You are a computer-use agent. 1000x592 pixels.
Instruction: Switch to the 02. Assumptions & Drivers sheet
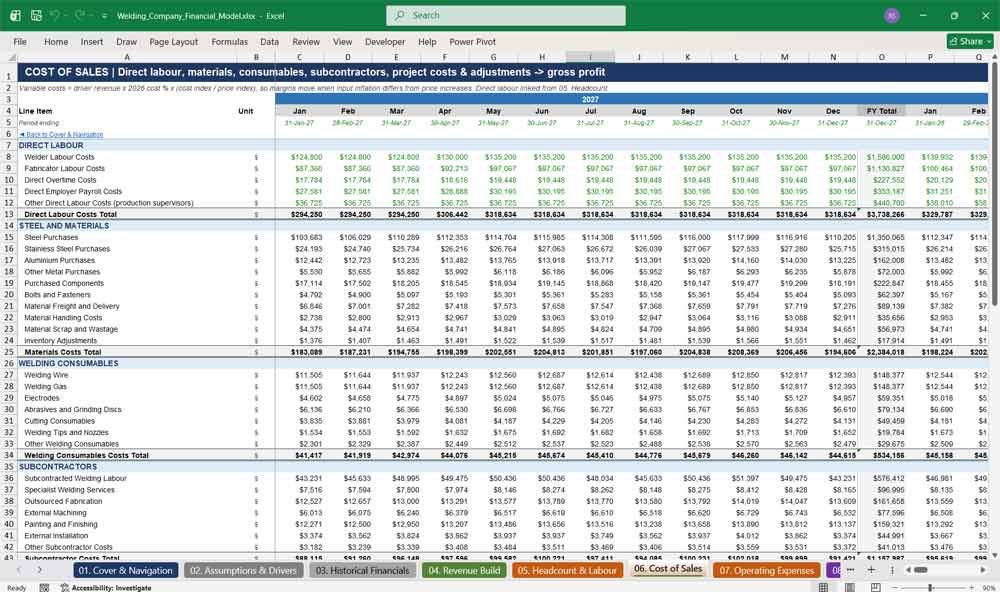(243, 570)
